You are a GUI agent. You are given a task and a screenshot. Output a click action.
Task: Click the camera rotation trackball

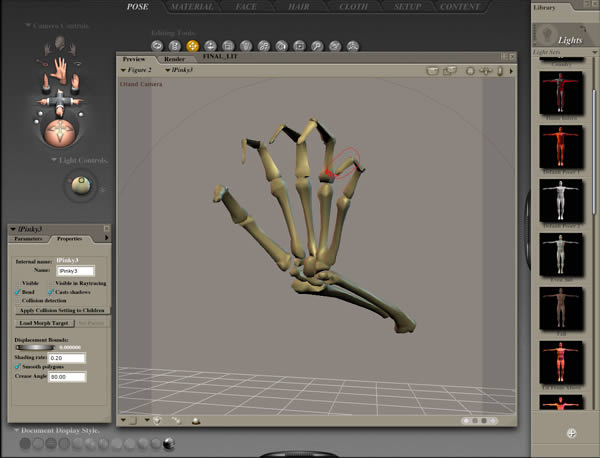[x=60, y=133]
